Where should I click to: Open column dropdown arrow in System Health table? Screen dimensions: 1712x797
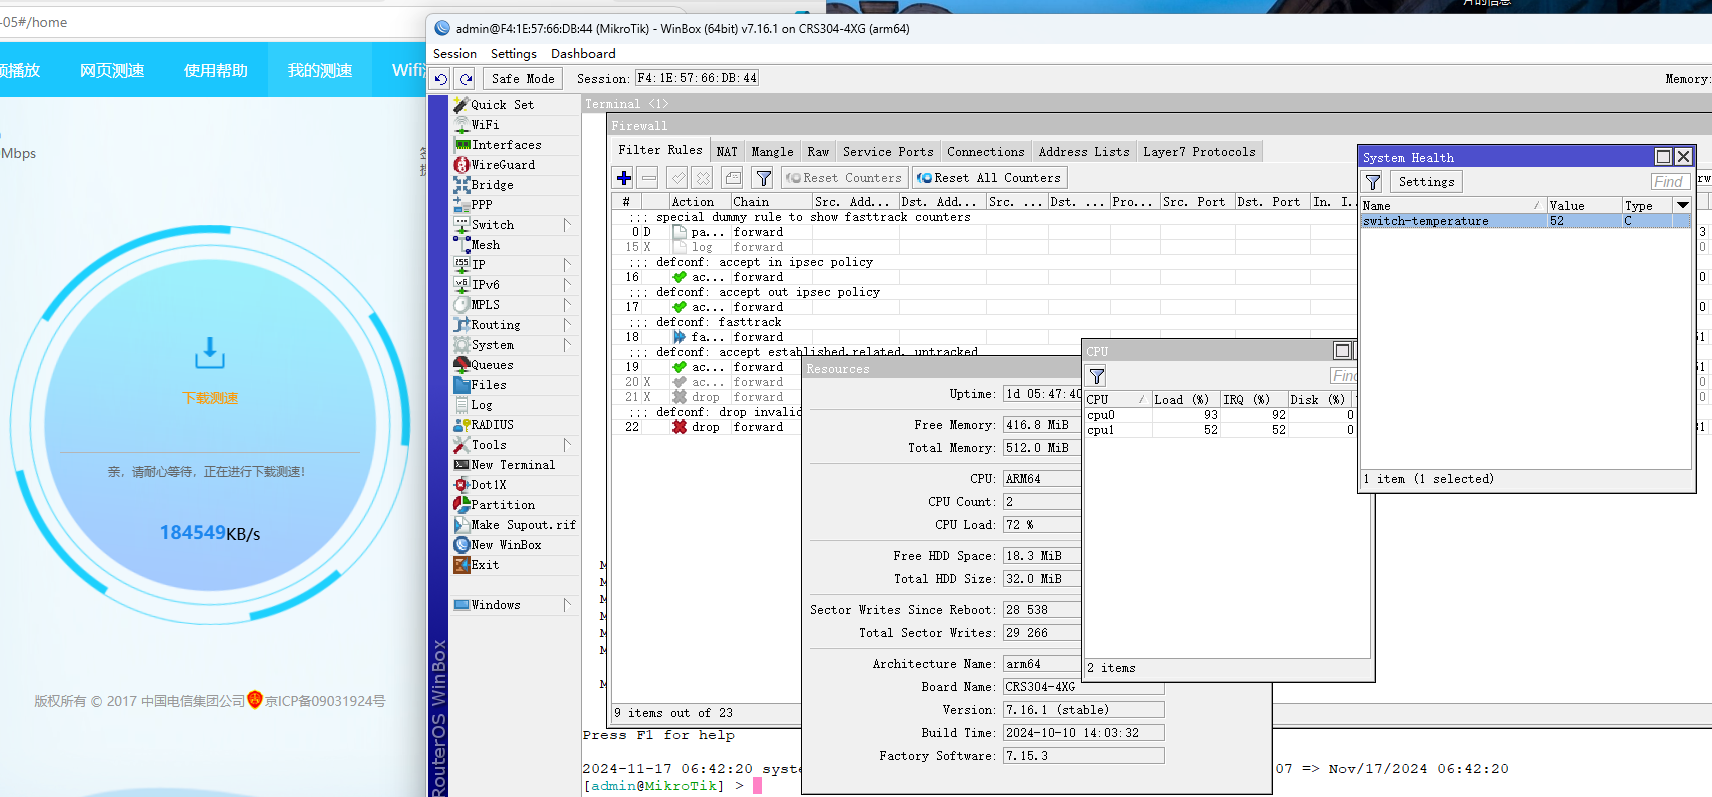1682,205
